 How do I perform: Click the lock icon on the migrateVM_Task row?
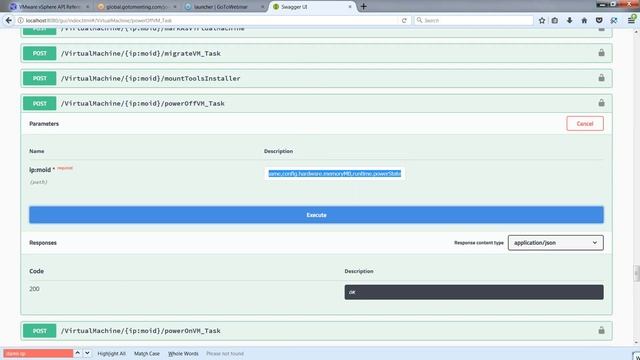tap(601, 53)
